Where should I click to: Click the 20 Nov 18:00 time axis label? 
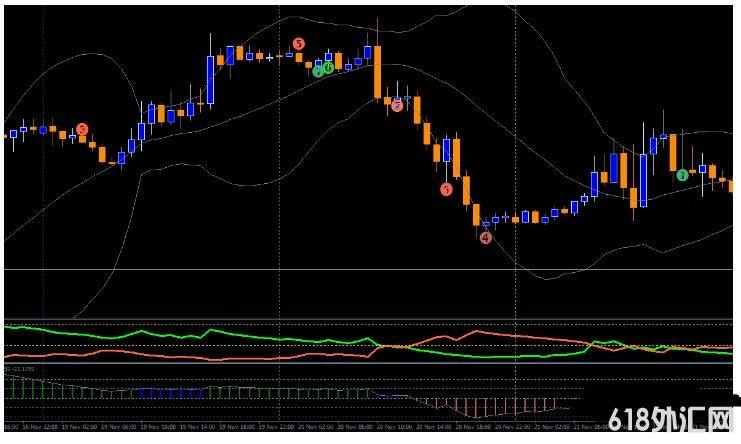(472, 427)
